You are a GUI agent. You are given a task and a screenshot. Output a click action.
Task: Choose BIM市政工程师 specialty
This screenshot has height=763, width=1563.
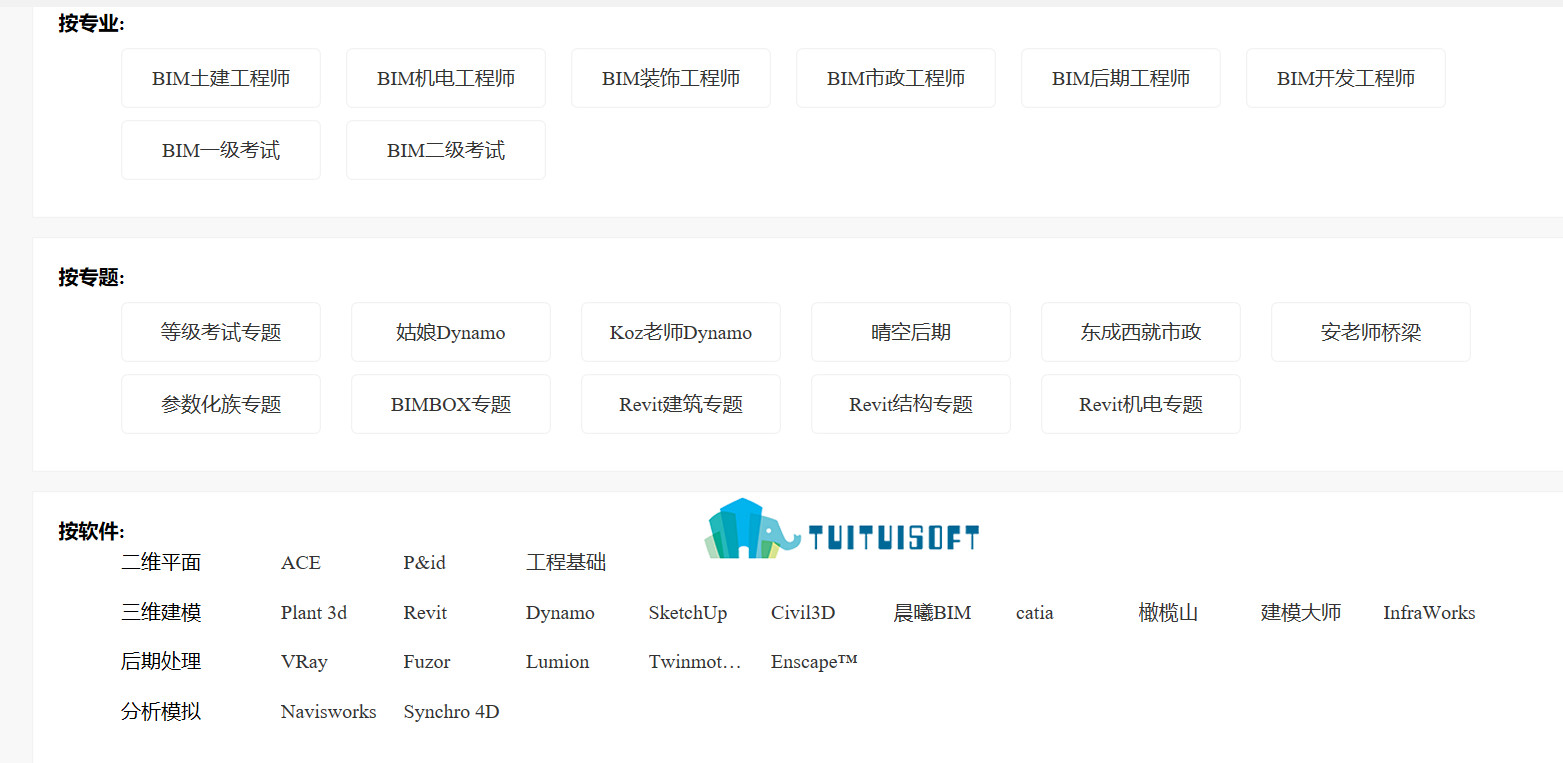point(896,78)
